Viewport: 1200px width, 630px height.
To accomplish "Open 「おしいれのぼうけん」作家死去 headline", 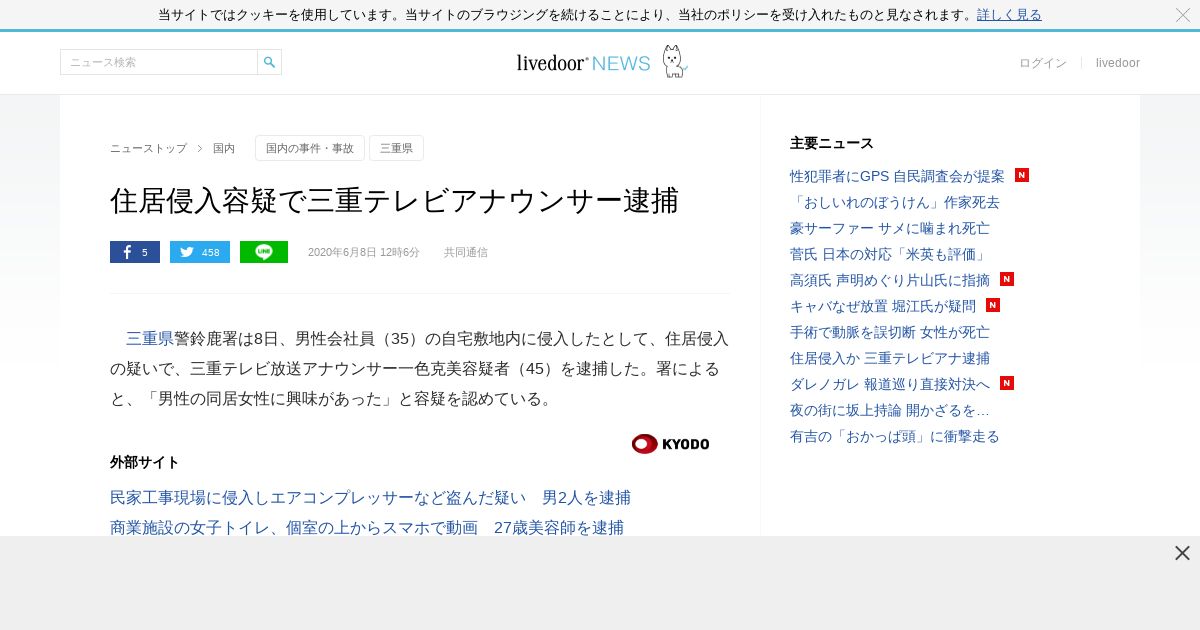I will click(x=895, y=202).
